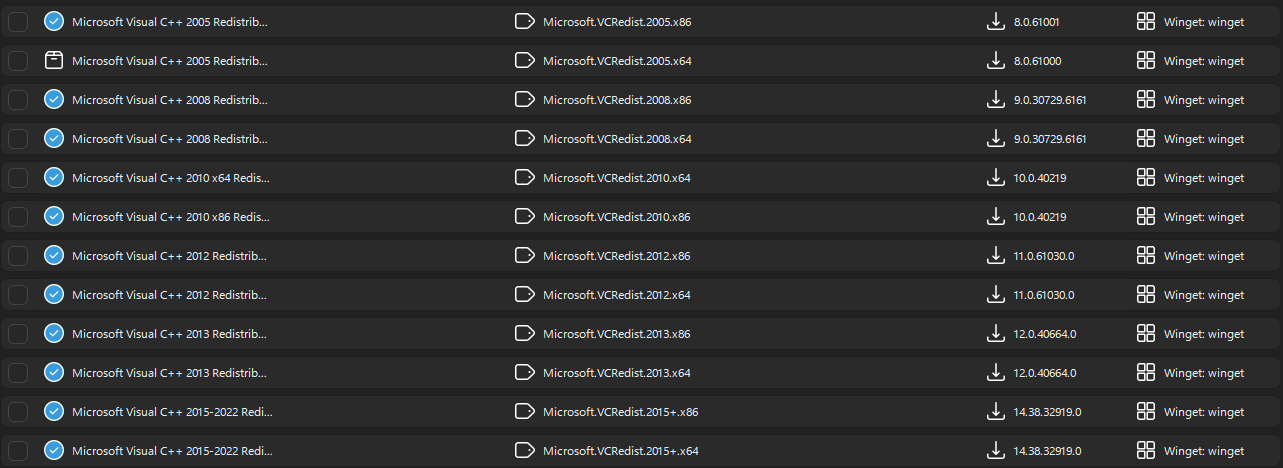Screen dimensions: 1283x468
Task: Tick the checkbox for Microsoft.VCRedist.2005.x64 row
Action: pyautogui.click(x=18, y=61)
